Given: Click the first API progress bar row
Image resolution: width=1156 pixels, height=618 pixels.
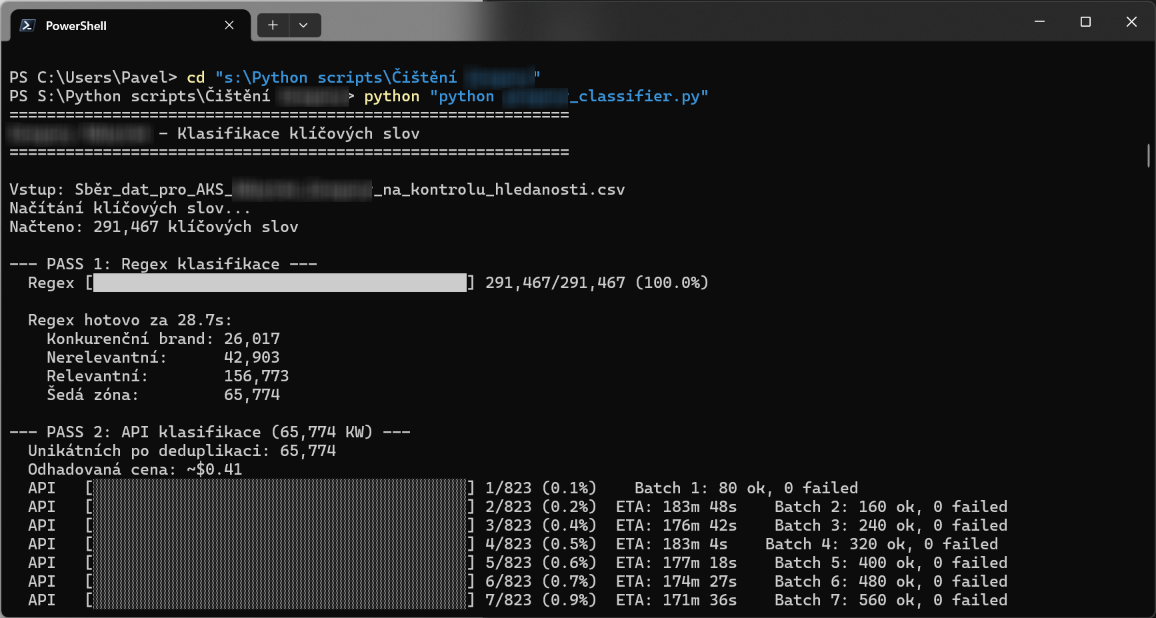Looking at the screenshot, I should [x=279, y=488].
